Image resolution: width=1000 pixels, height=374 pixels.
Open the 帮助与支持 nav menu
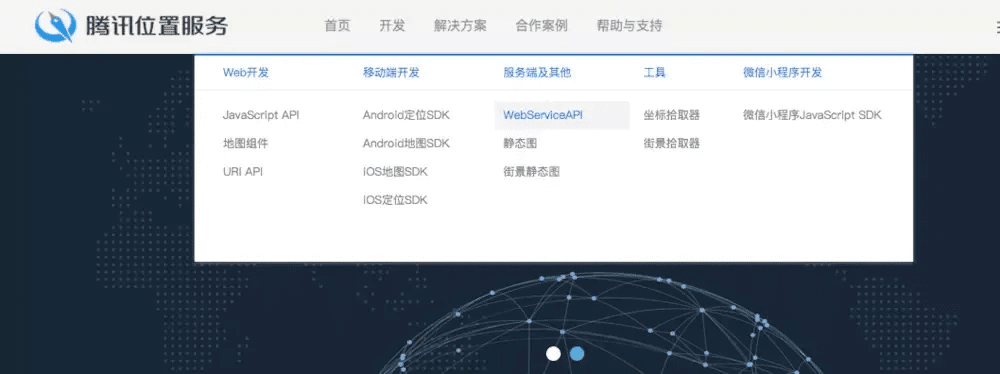point(629,26)
